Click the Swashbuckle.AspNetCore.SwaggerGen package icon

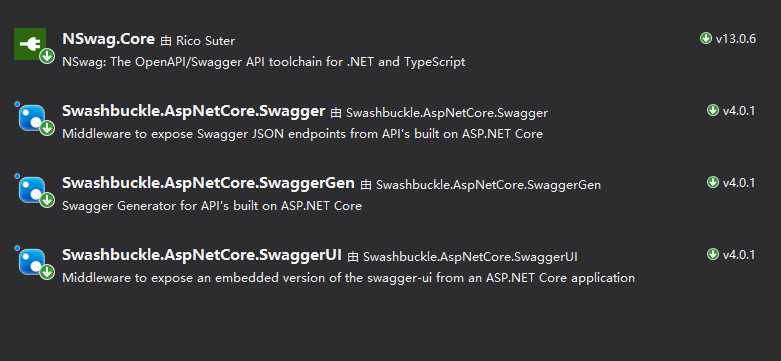[33, 190]
